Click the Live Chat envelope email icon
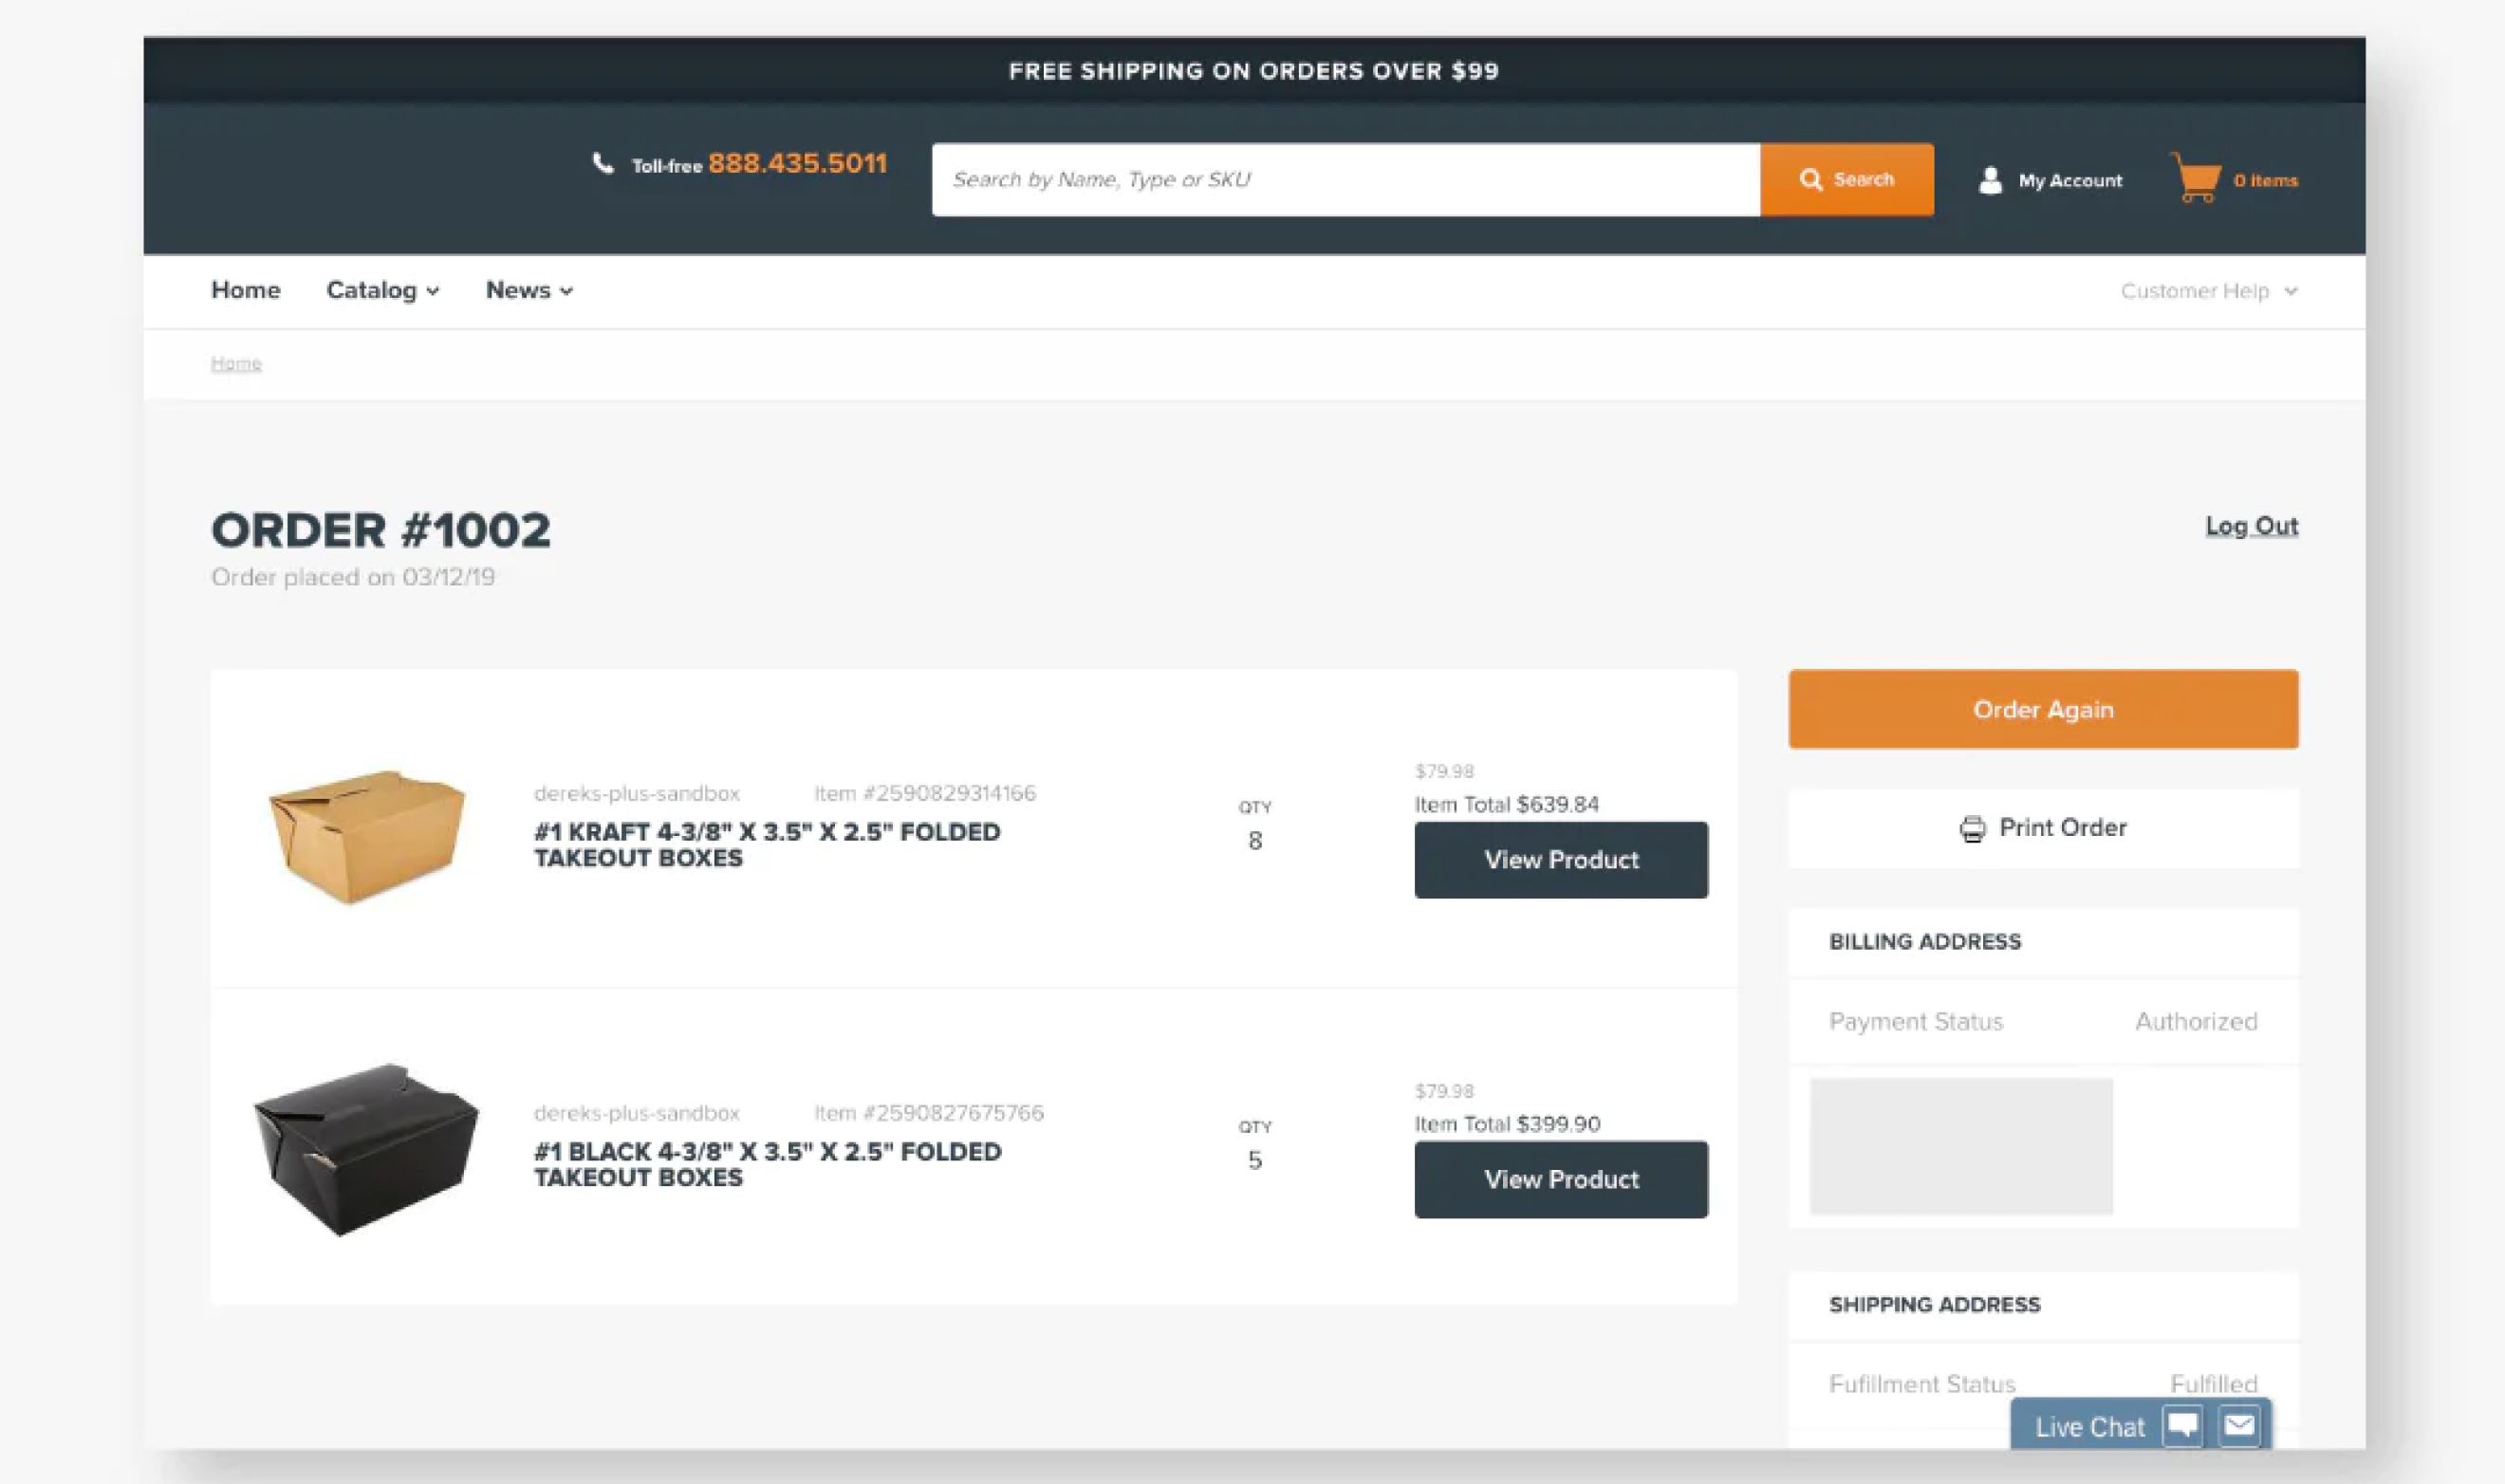Image resolution: width=2505 pixels, height=1484 pixels. tap(2239, 1425)
